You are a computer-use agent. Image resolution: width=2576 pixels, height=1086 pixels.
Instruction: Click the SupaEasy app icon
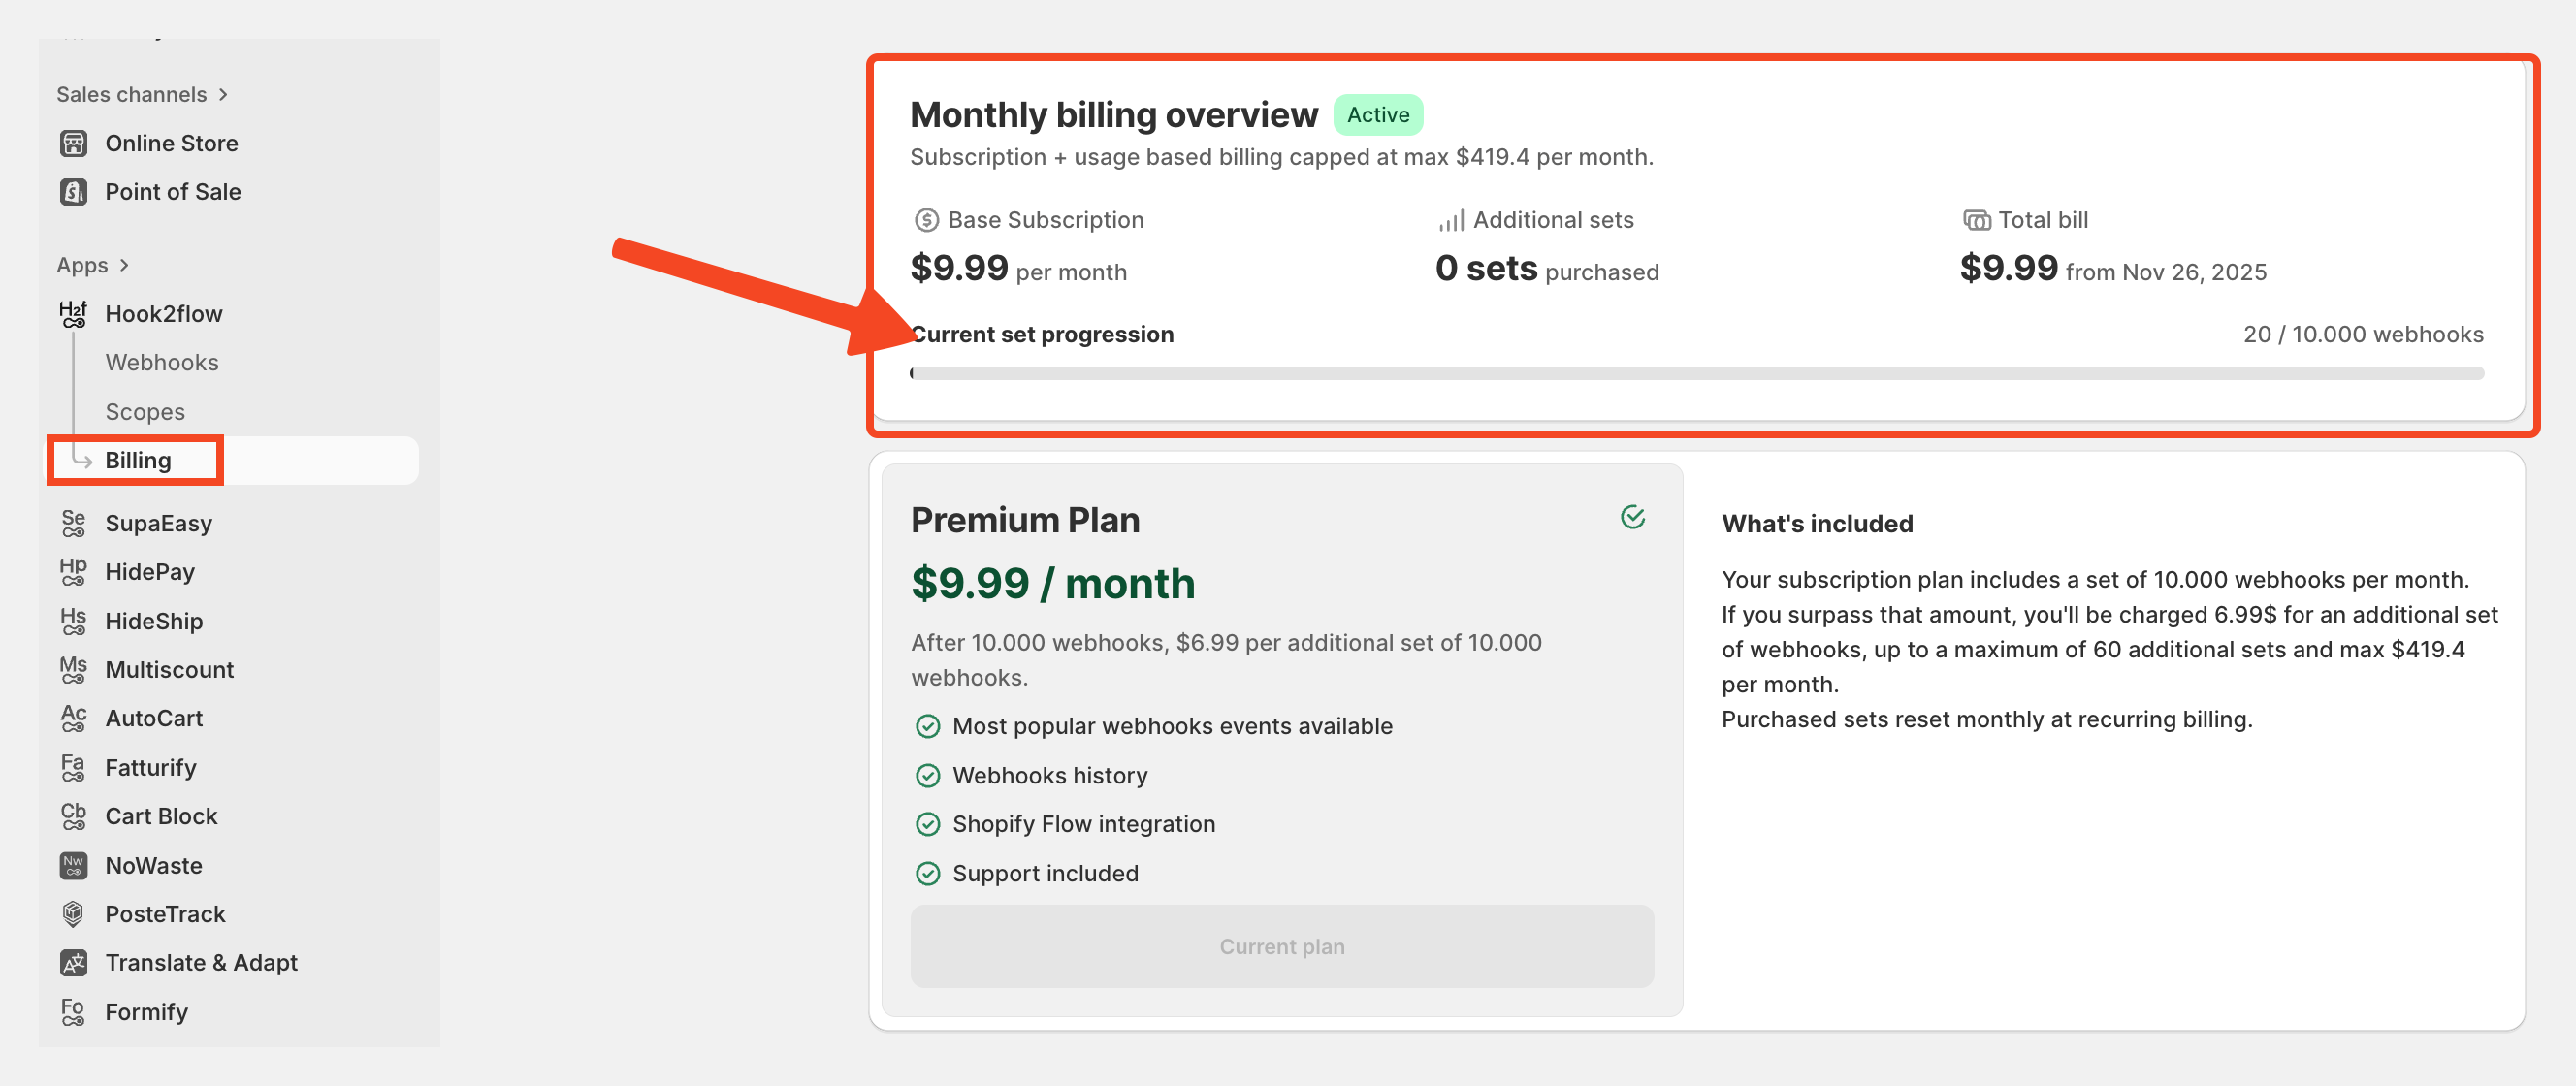73,523
